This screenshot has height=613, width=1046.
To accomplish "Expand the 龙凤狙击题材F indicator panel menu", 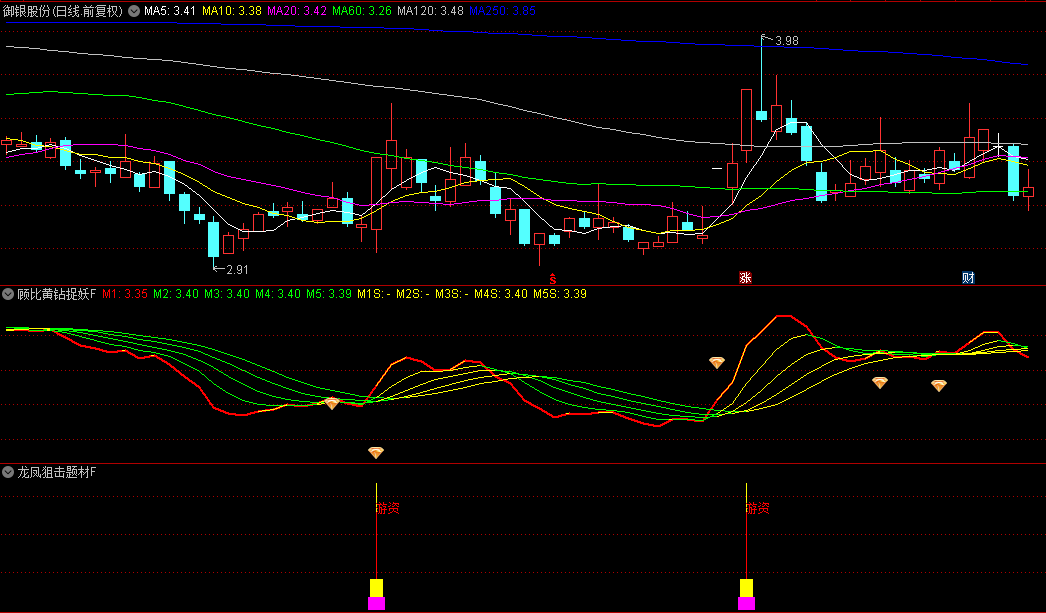I will coord(8,472).
